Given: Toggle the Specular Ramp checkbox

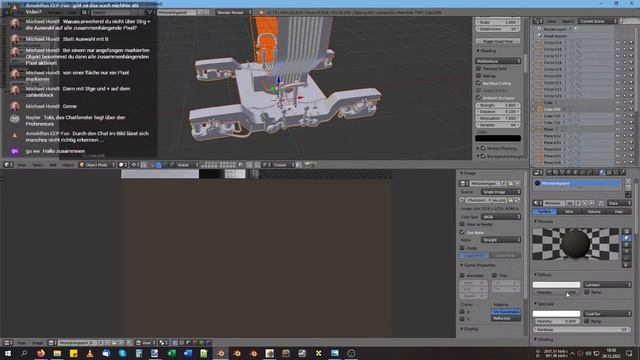Looking at the screenshot, I should click(587, 321).
